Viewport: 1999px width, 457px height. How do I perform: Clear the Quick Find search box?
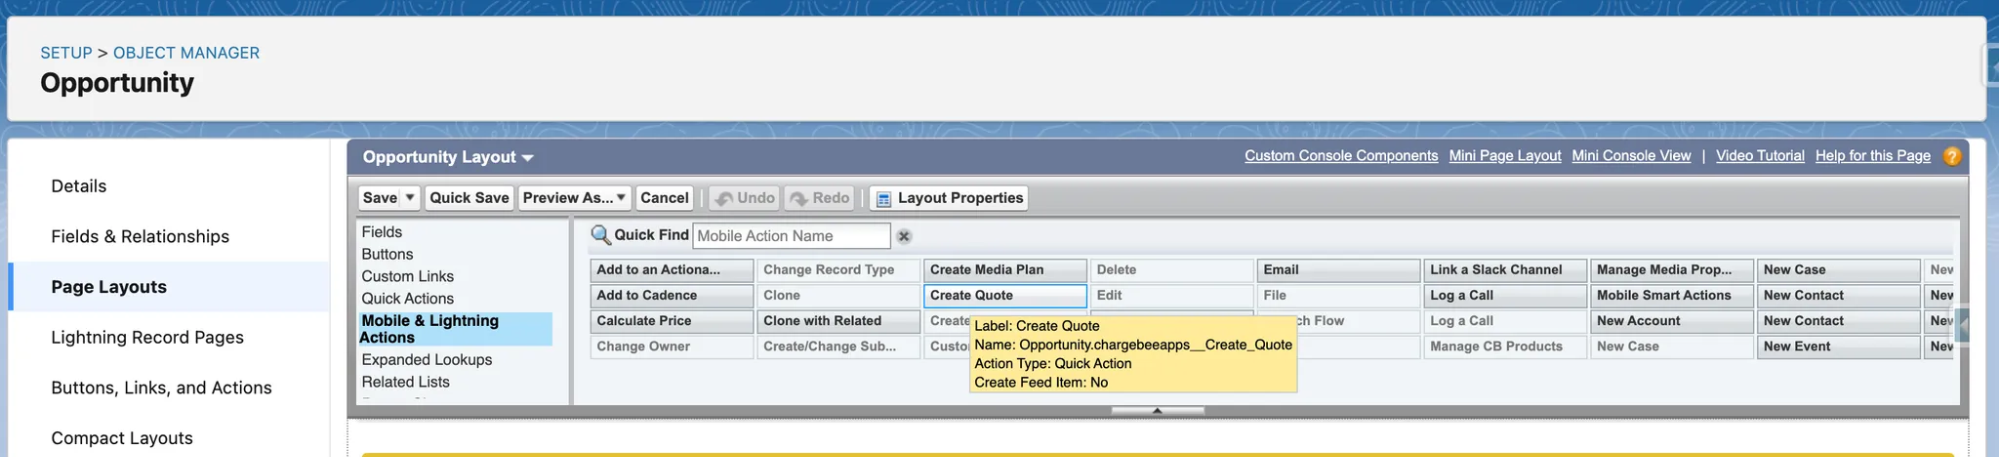[904, 236]
